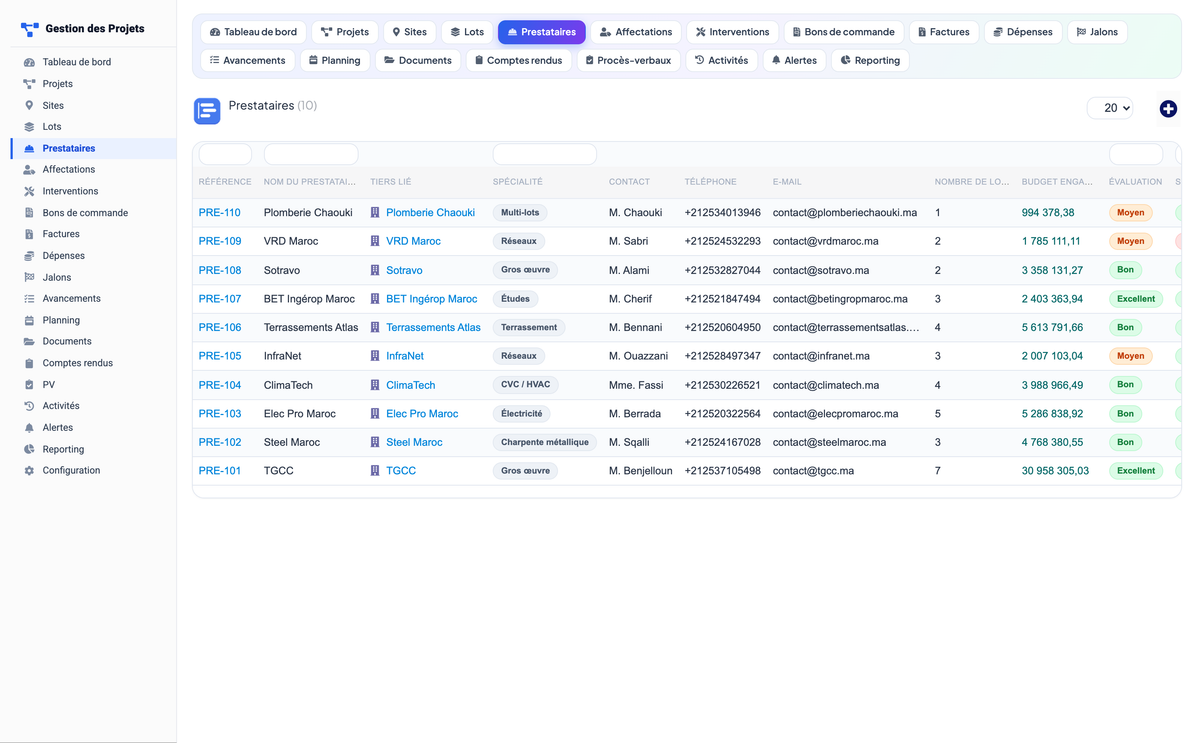1200x743 pixels.
Task: Click the Configuration gear icon in sidebar
Action: 29,471
